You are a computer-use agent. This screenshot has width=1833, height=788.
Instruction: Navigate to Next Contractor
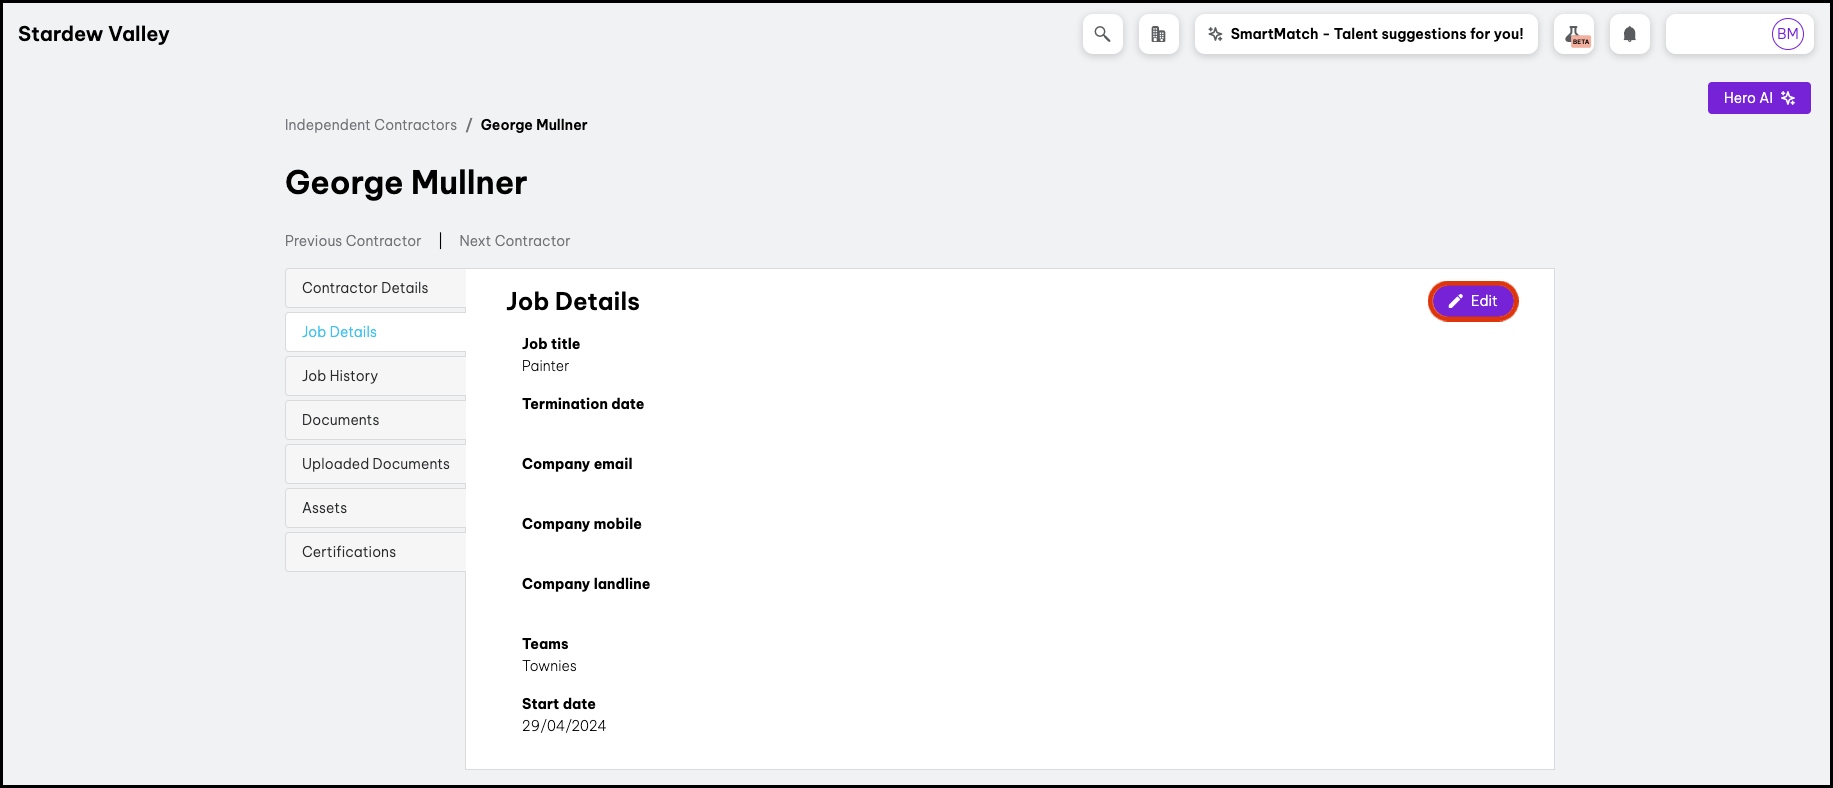(x=515, y=241)
